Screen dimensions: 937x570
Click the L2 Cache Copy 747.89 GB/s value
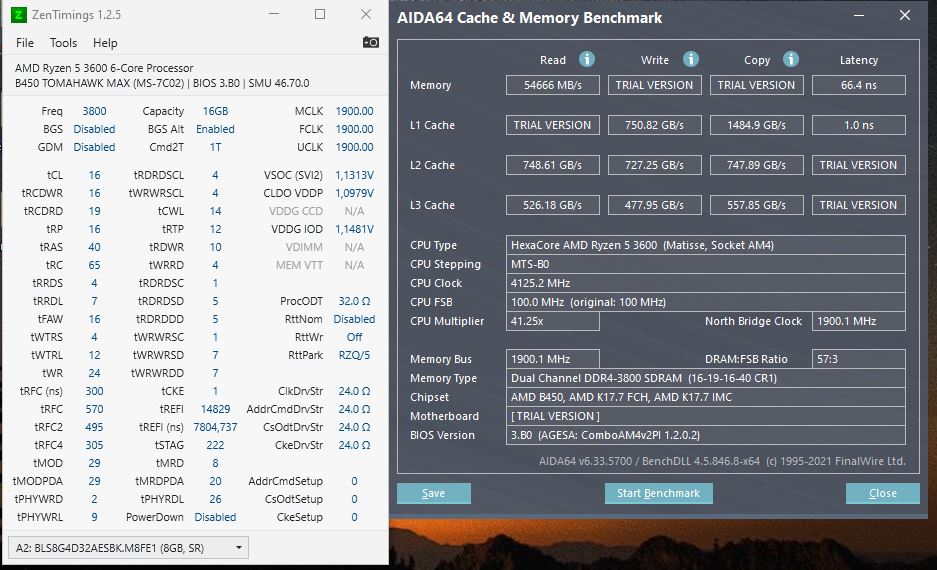(x=757, y=166)
